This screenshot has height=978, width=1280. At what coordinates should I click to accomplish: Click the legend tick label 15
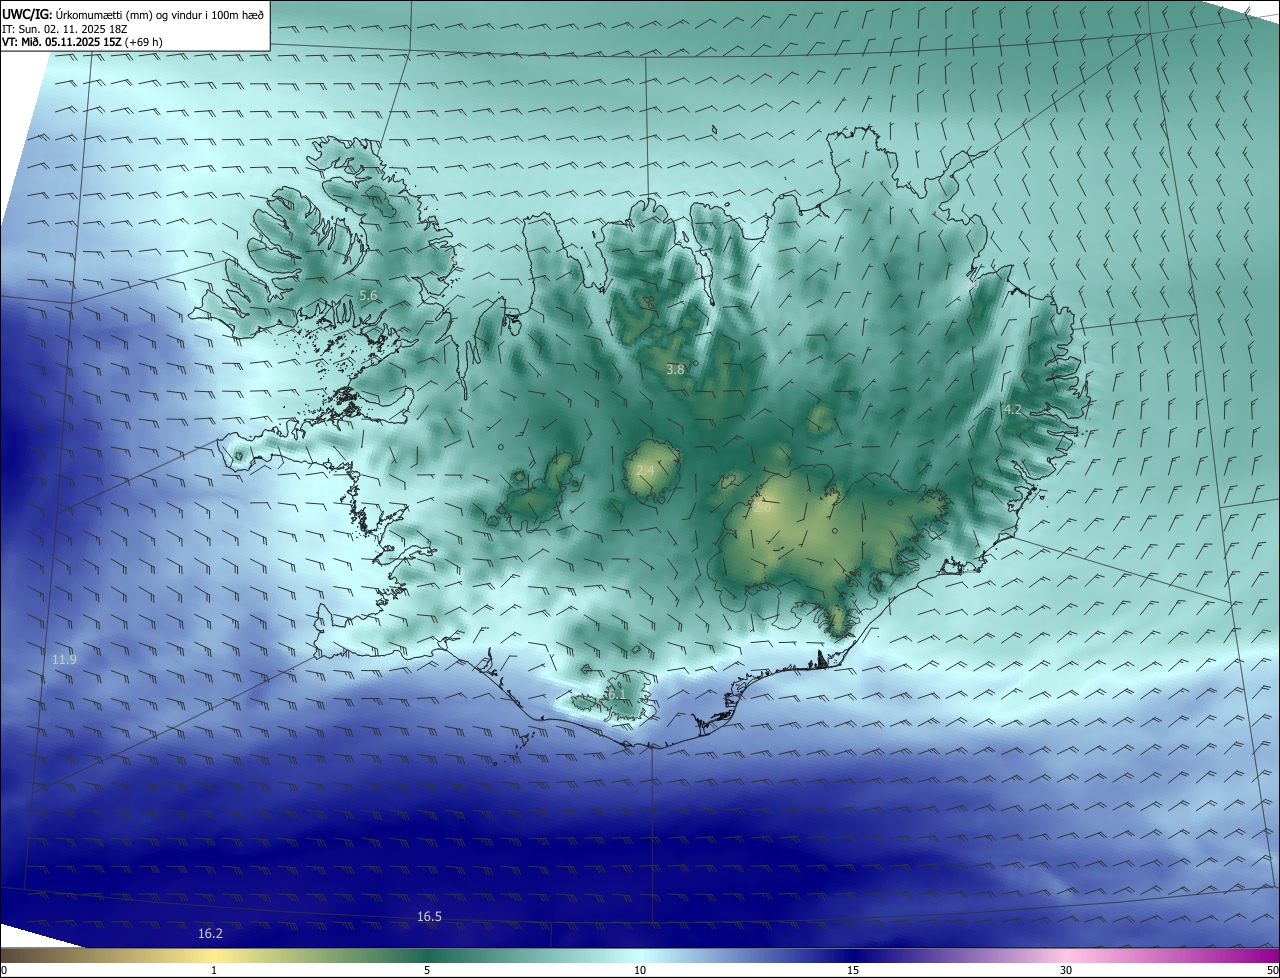pos(853,971)
